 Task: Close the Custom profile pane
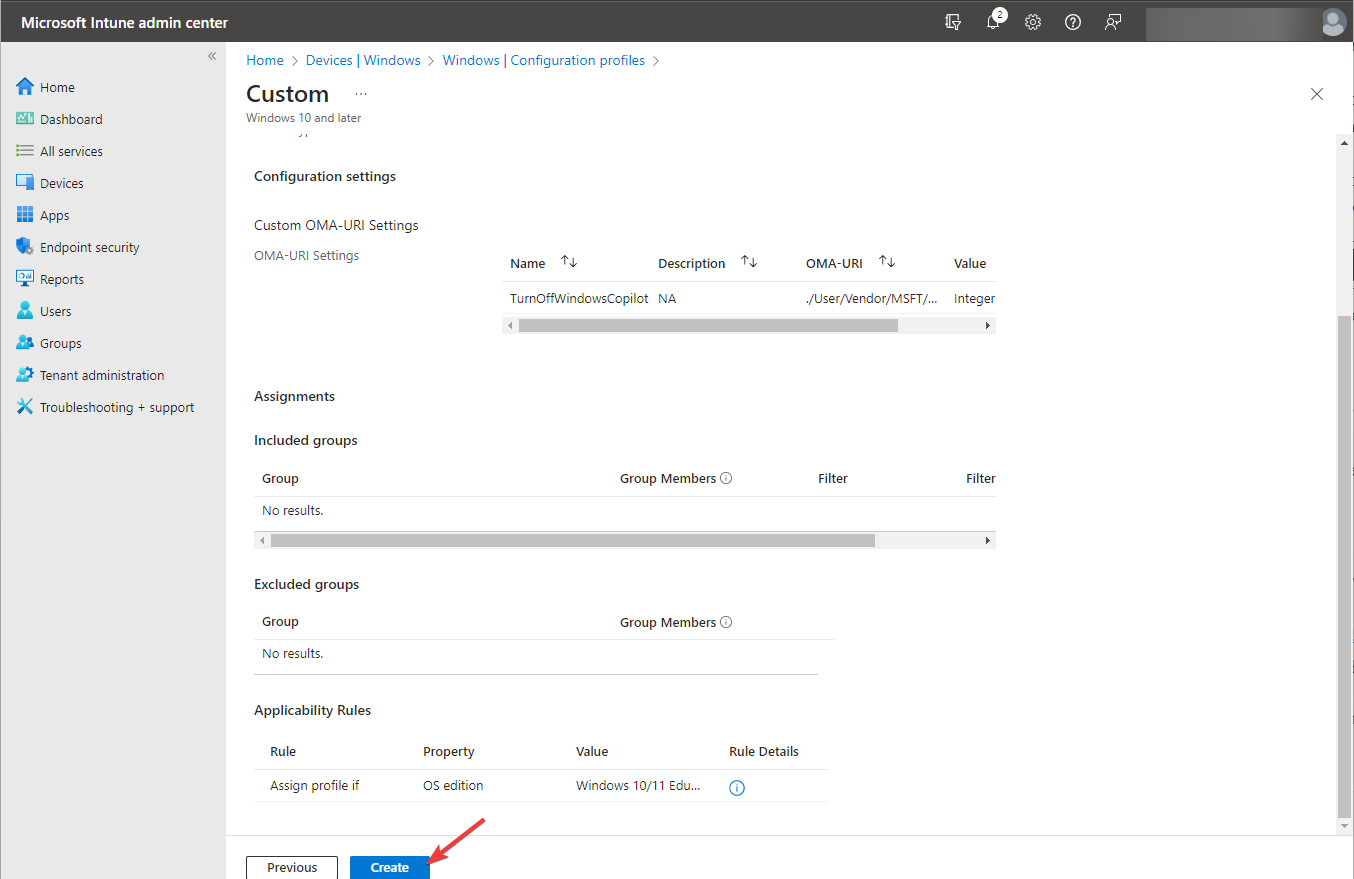(1316, 94)
